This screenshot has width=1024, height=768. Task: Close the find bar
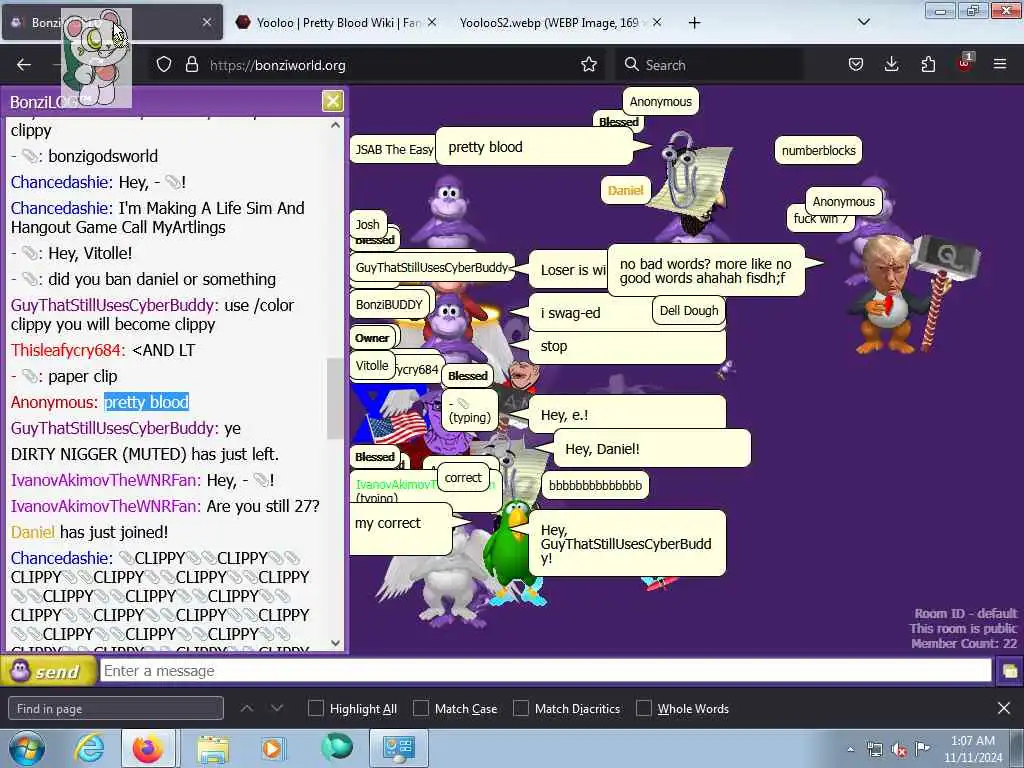coord(1004,708)
